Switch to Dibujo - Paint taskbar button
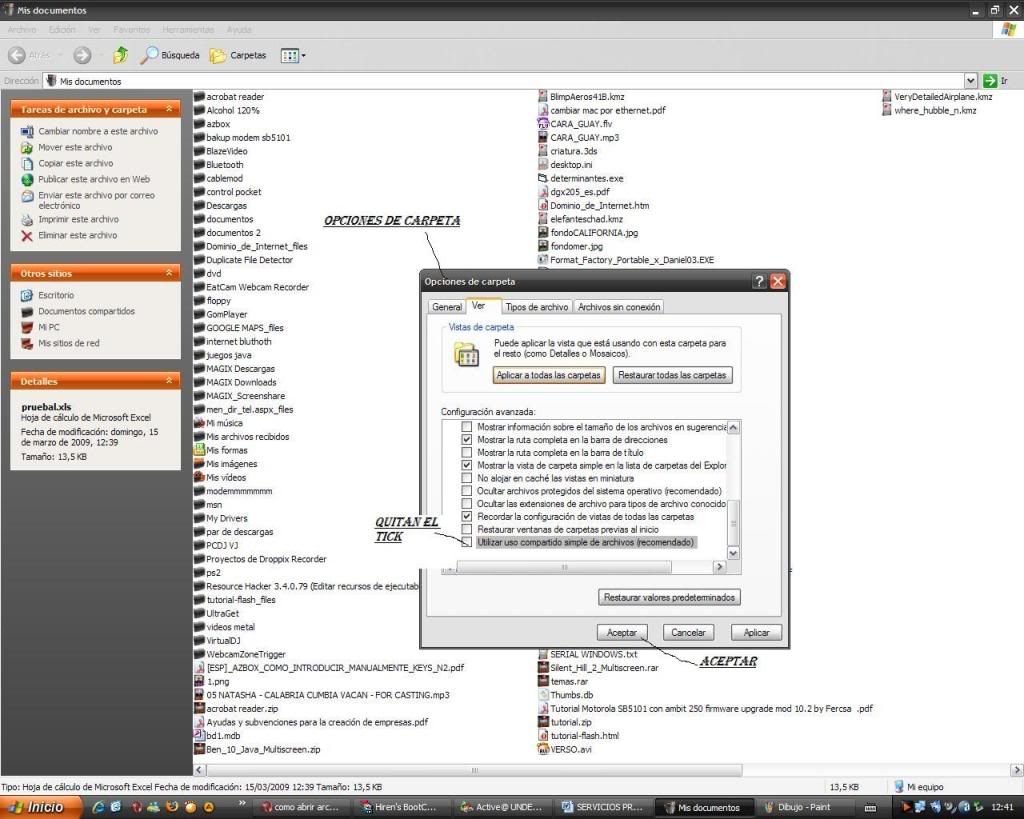 [805, 807]
